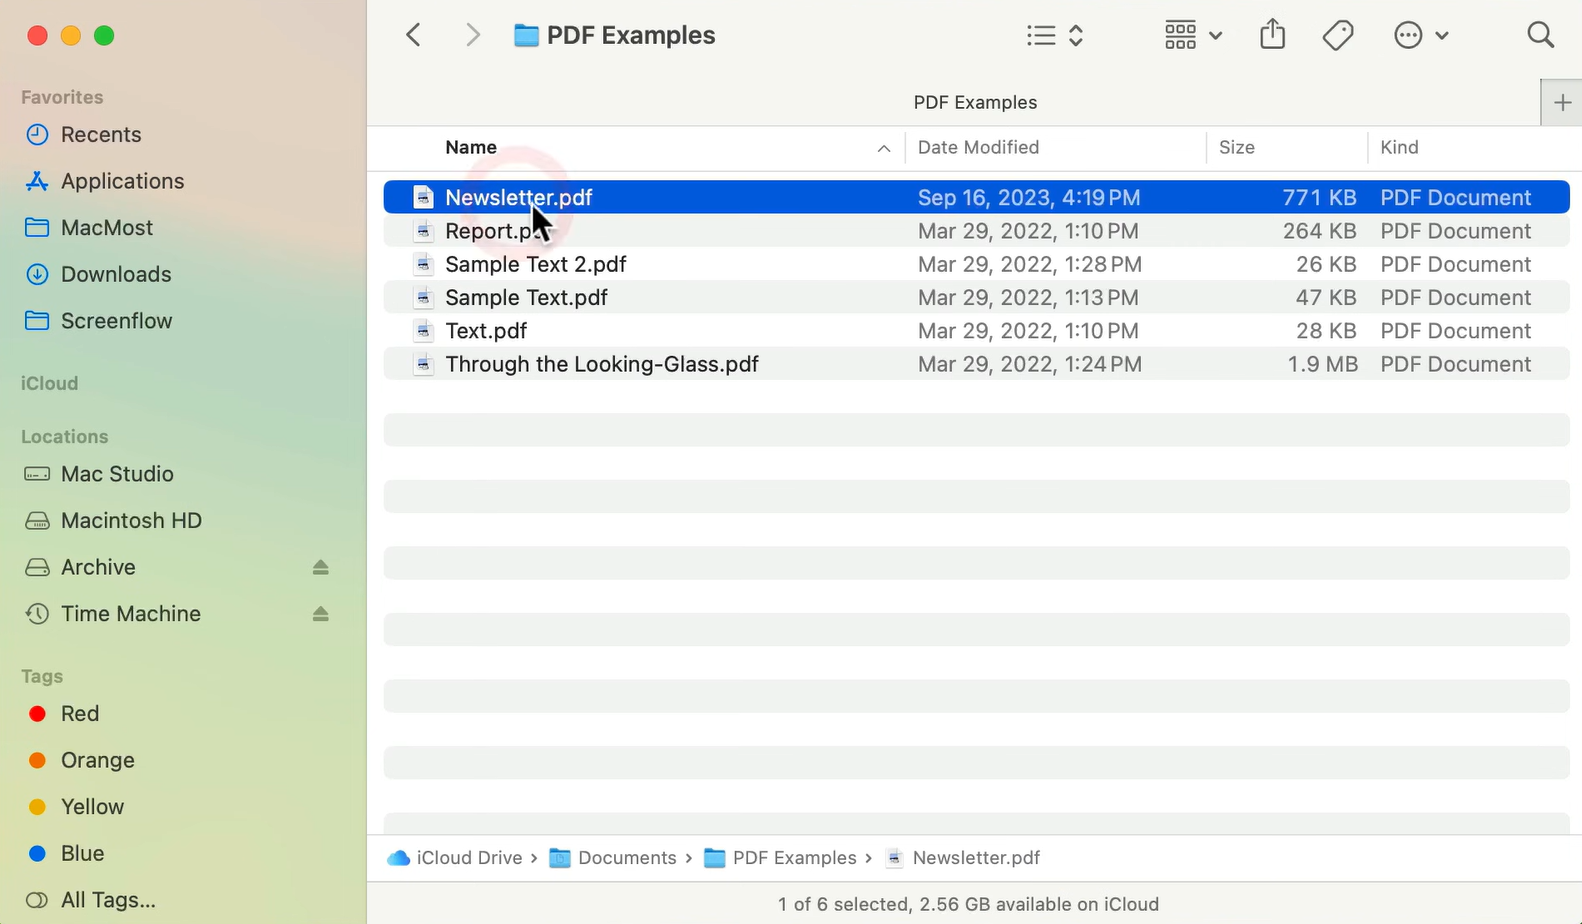1582x924 pixels.
Task: Select Through the Looking-Glass.pdf
Action: pyautogui.click(x=976, y=364)
